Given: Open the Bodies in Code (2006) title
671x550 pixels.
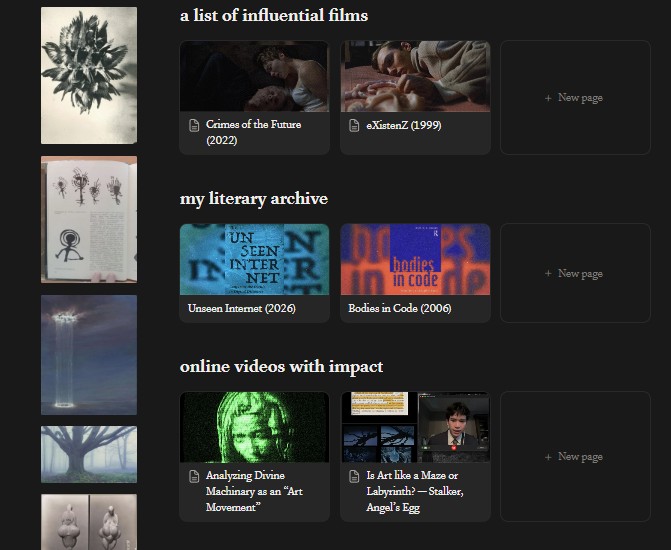Looking at the screenshot, I should coord(400,309).
